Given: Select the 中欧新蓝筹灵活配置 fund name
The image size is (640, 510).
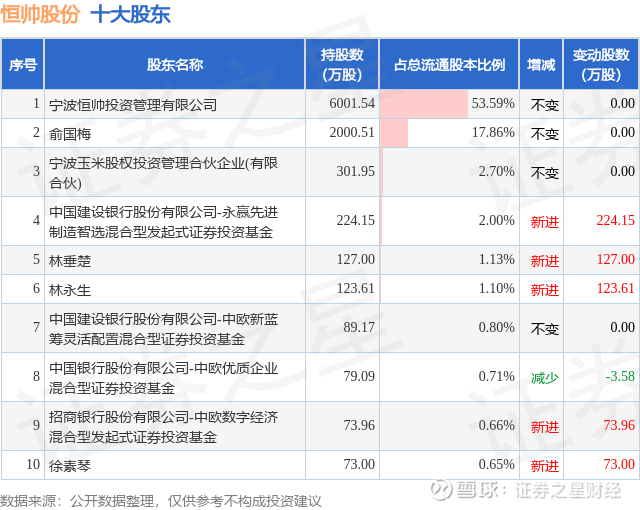Looking at the screenshot, I should 163,329.
